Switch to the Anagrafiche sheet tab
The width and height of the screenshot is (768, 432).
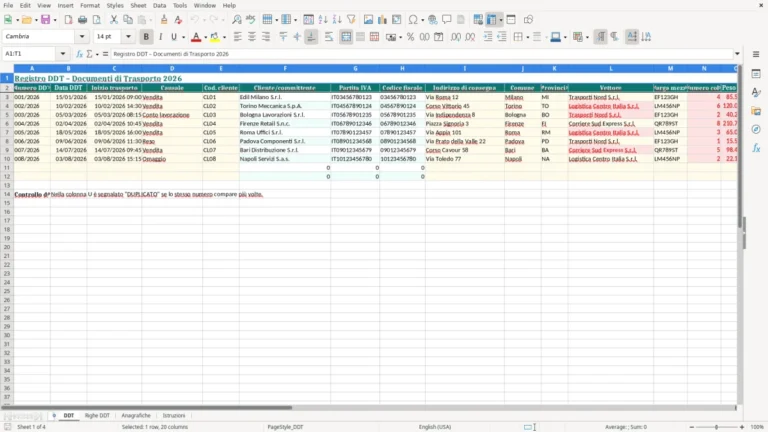[x=136, y=415]
